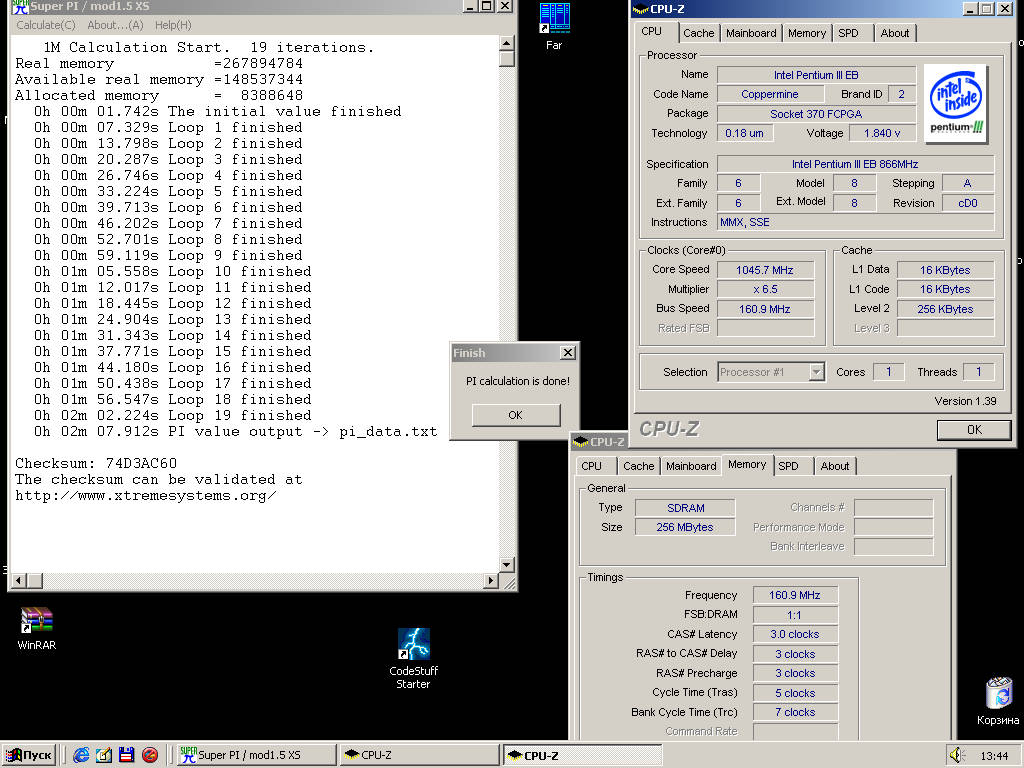Click the volume speaker tray icon
The height and width of the screenshot is (768, 1024).
click(x=956, y=755)
